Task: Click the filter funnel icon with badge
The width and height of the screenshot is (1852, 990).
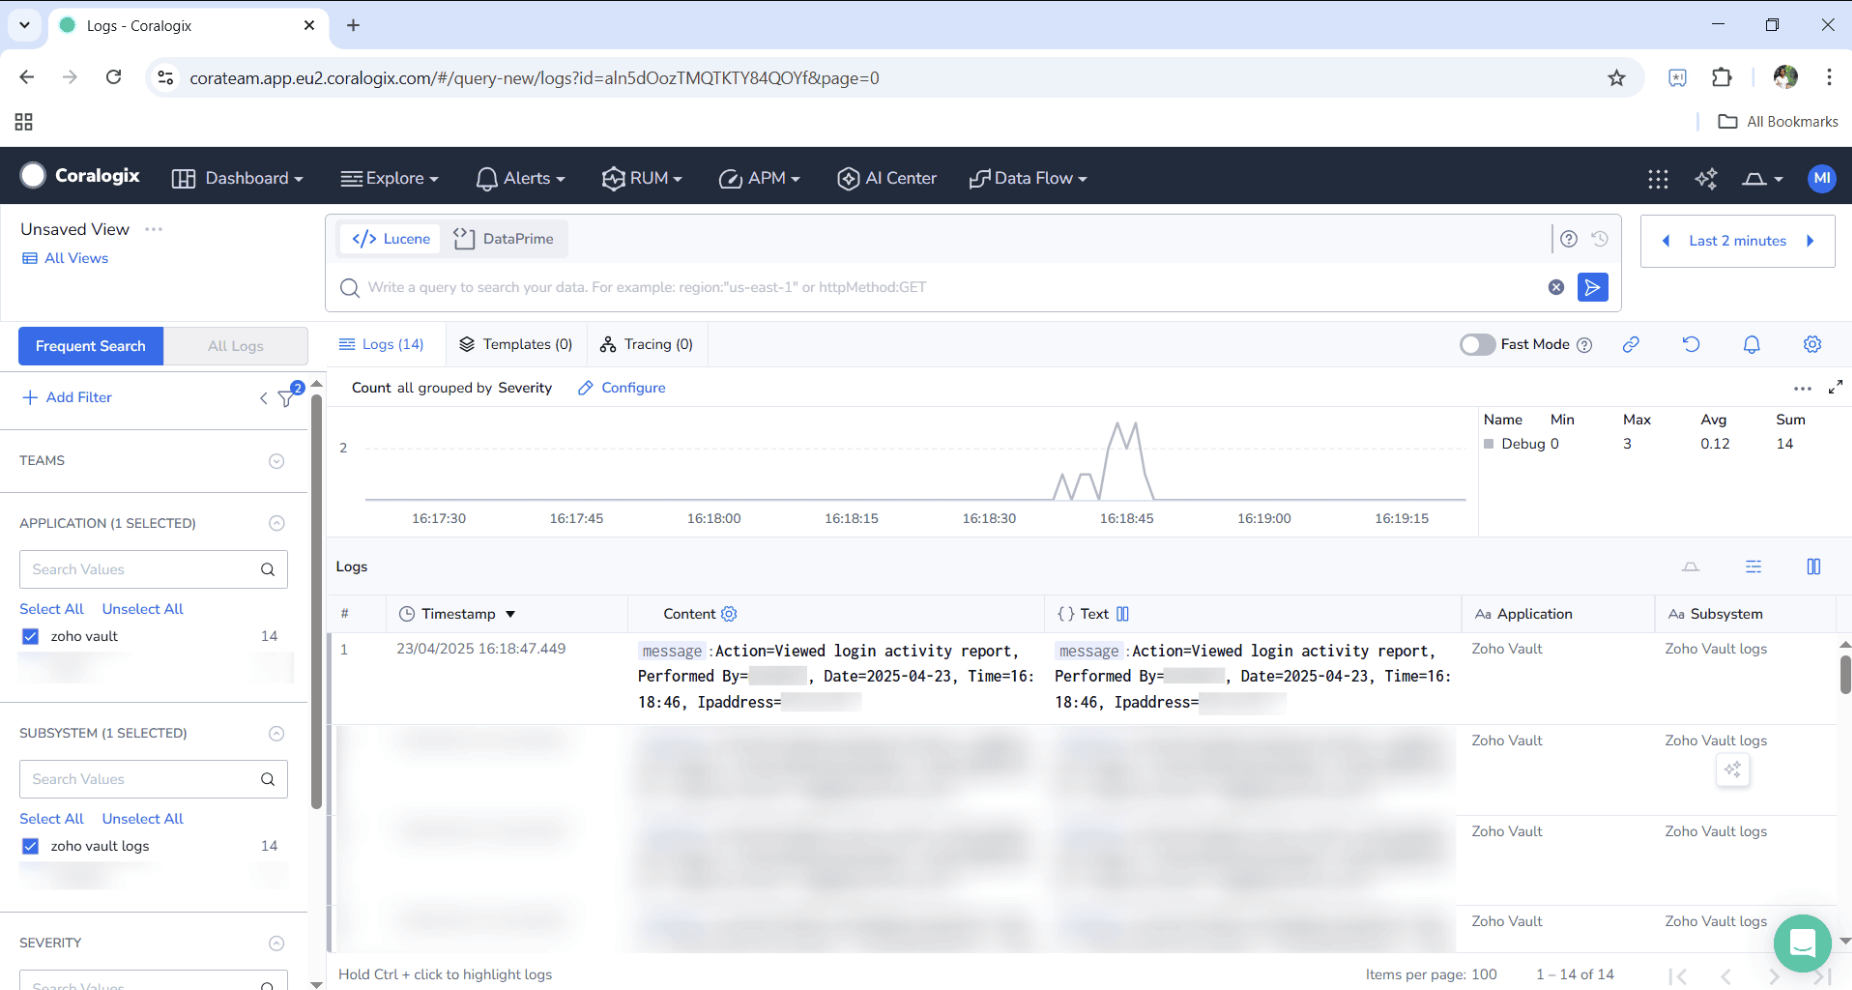Action: click(x=286, y=399)
